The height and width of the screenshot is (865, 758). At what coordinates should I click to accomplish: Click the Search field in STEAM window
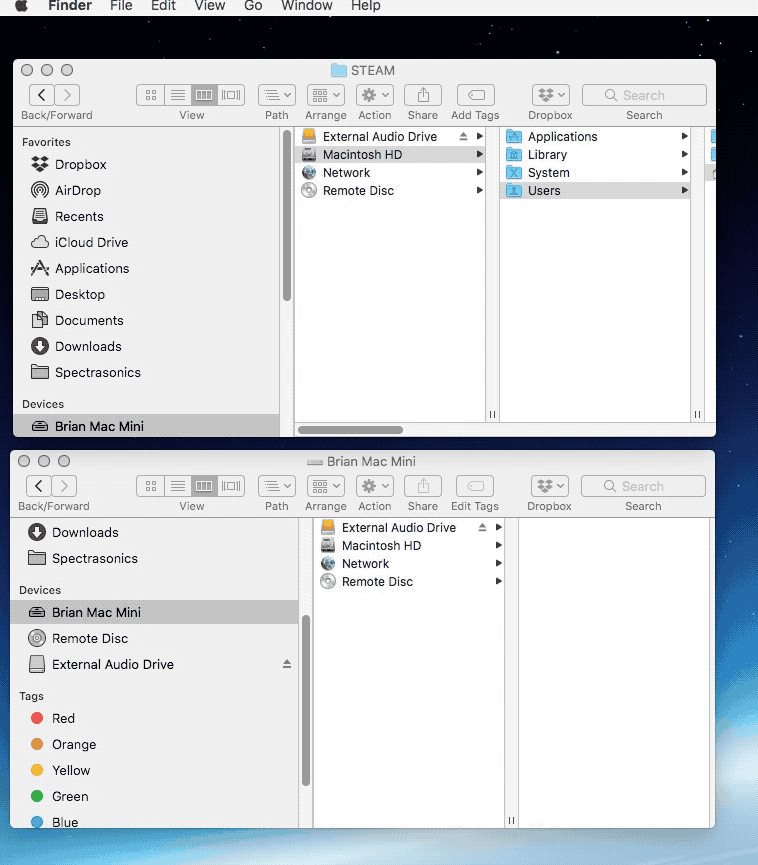pos(644,95)
